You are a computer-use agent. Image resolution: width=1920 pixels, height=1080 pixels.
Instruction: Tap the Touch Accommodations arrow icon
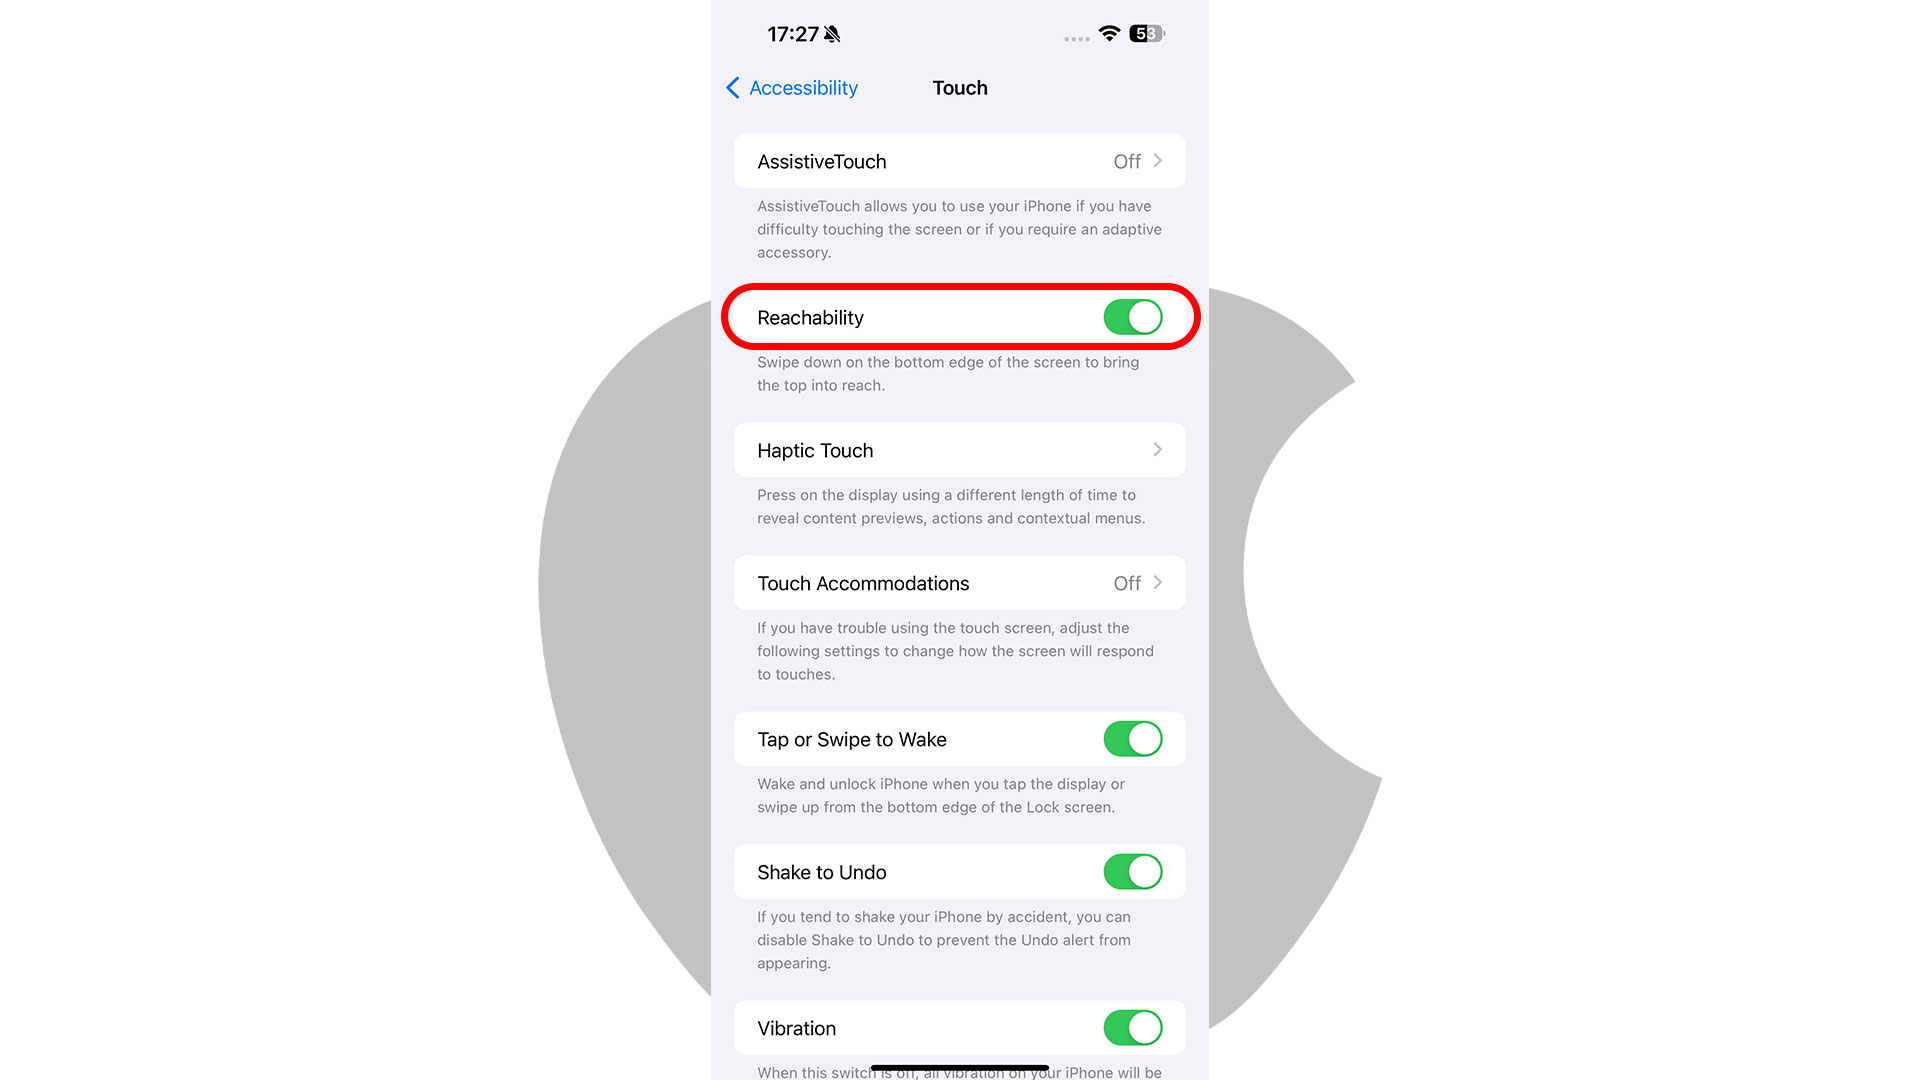pyautogui.click(x=1159, y=583)
